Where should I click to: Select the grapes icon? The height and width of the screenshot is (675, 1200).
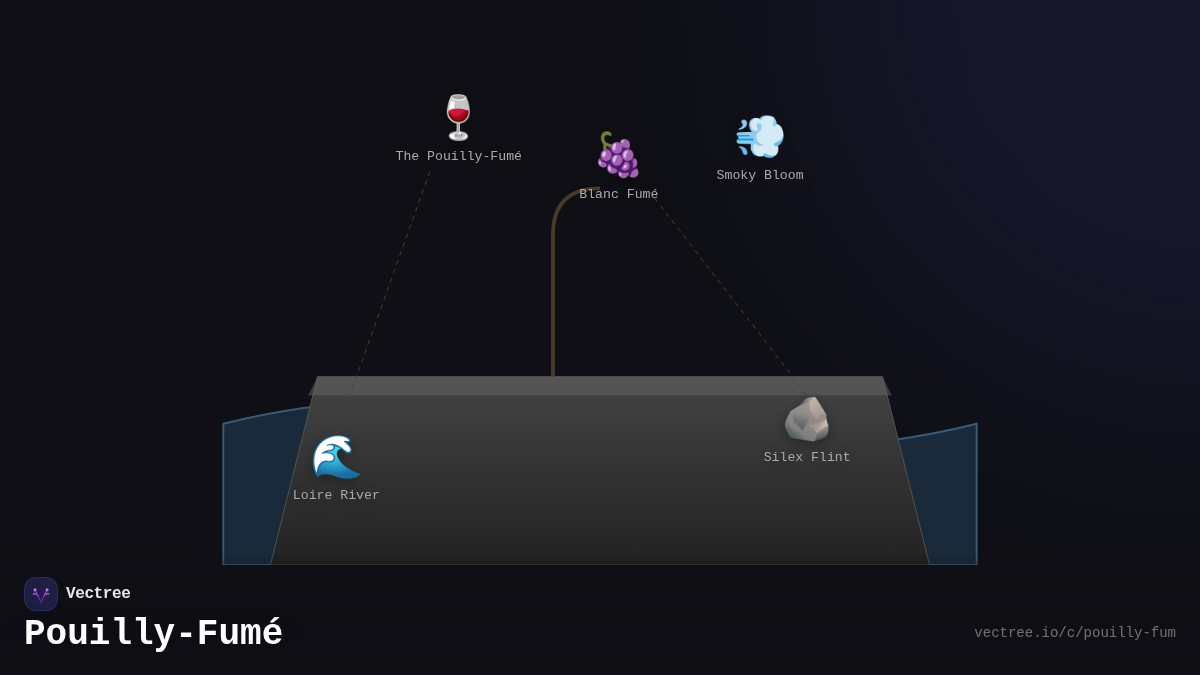click(618, 155)
